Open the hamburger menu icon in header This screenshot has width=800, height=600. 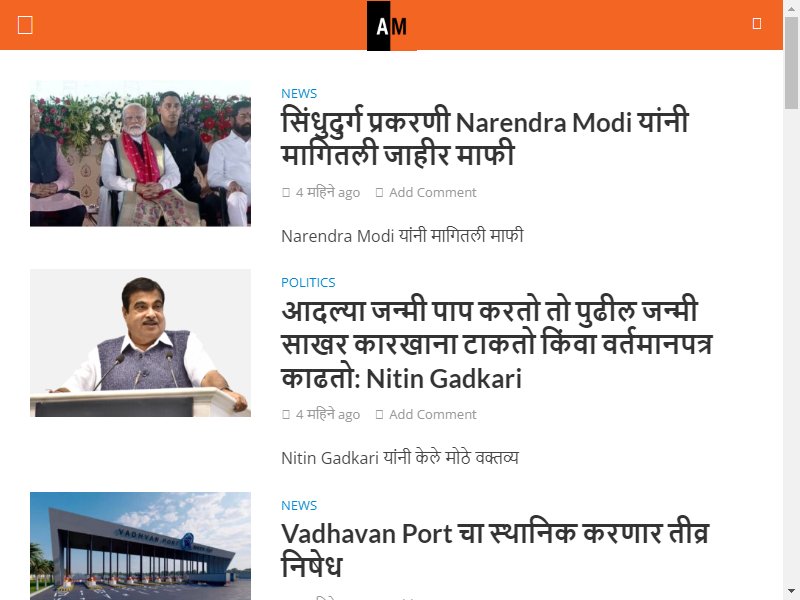coord(25,24)
